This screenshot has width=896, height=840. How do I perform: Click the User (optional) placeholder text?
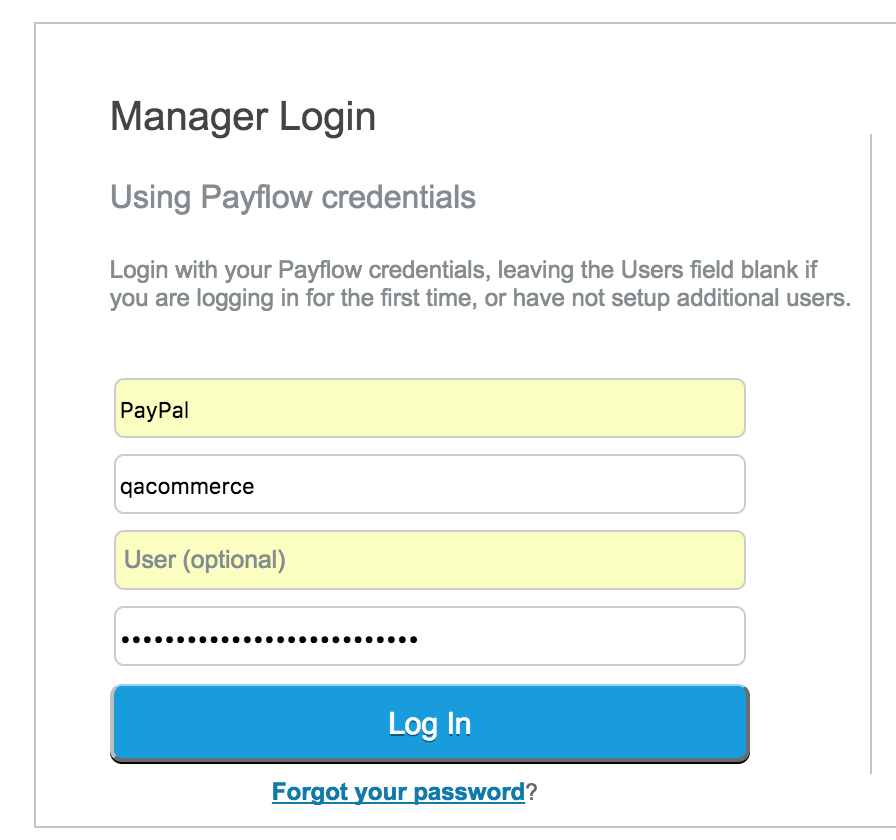tap(205, 560)
